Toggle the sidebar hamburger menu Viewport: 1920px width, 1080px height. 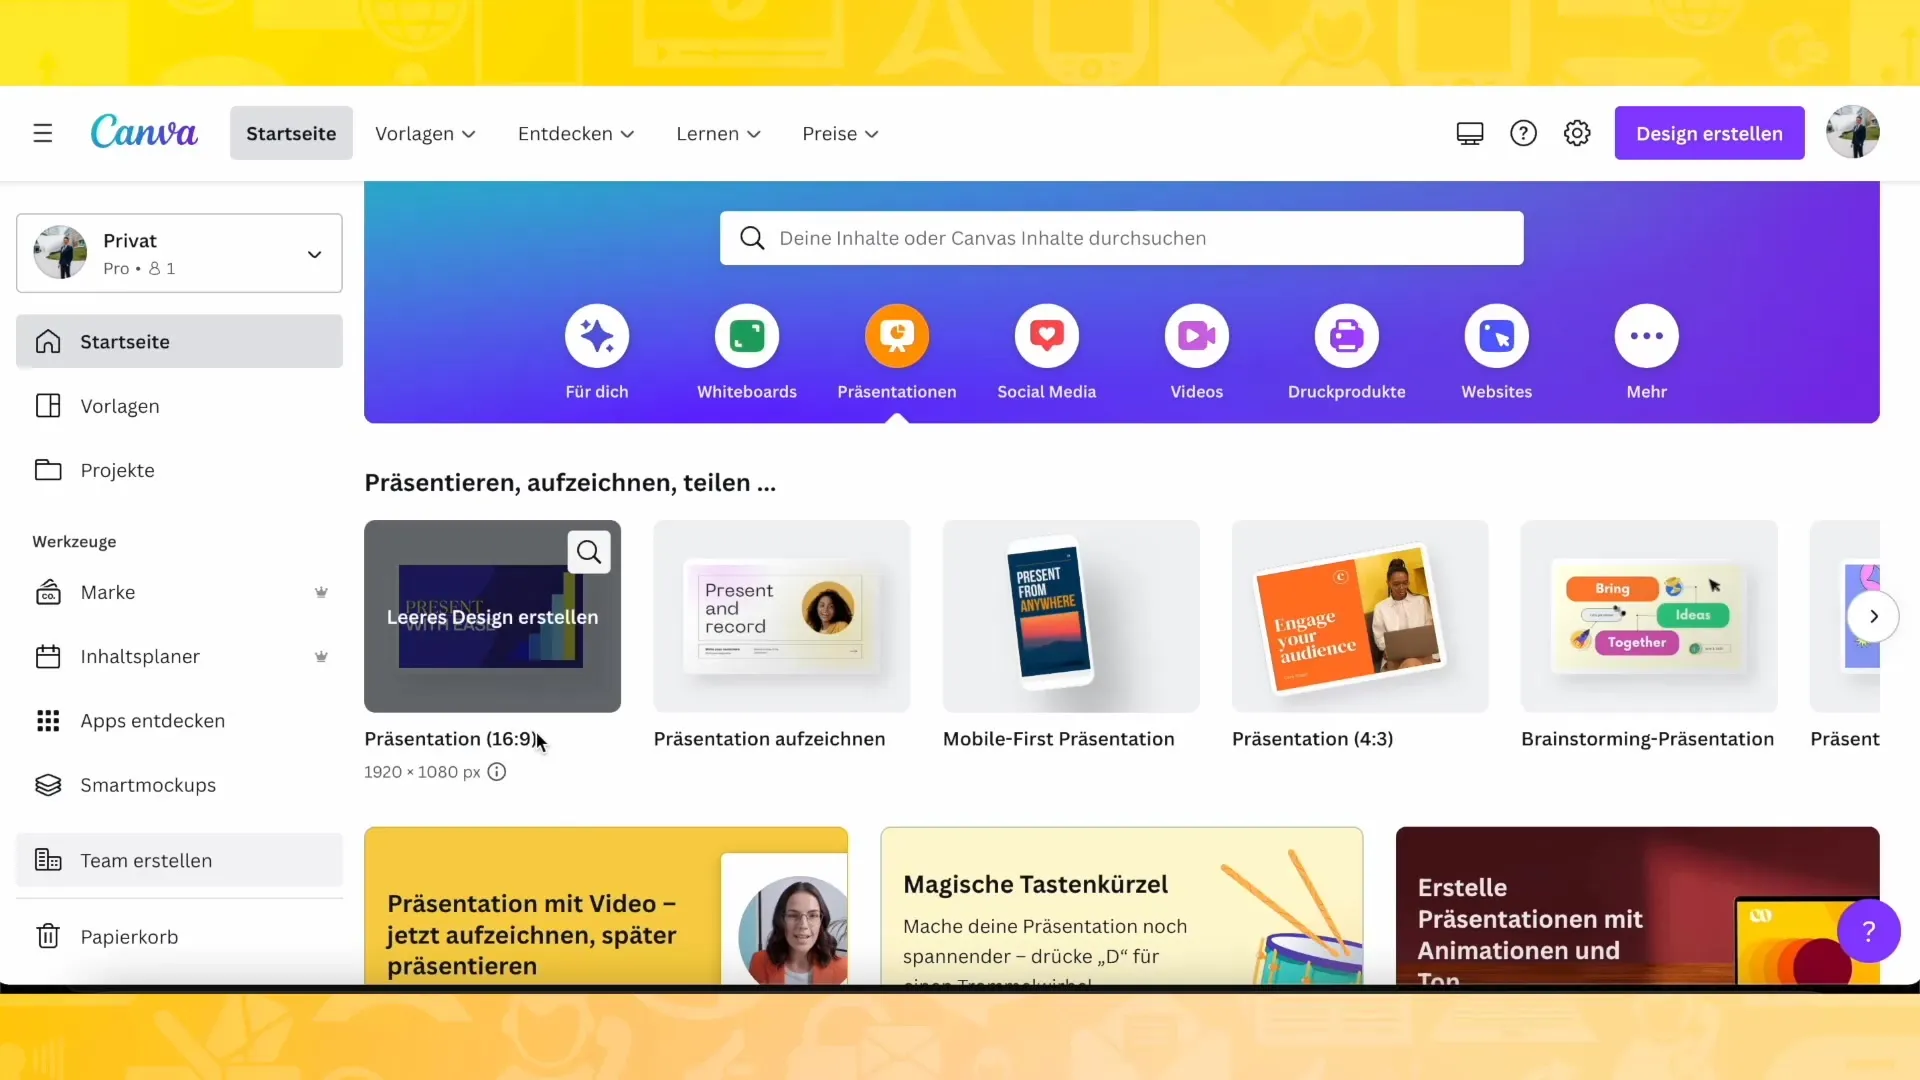(41, 133)
